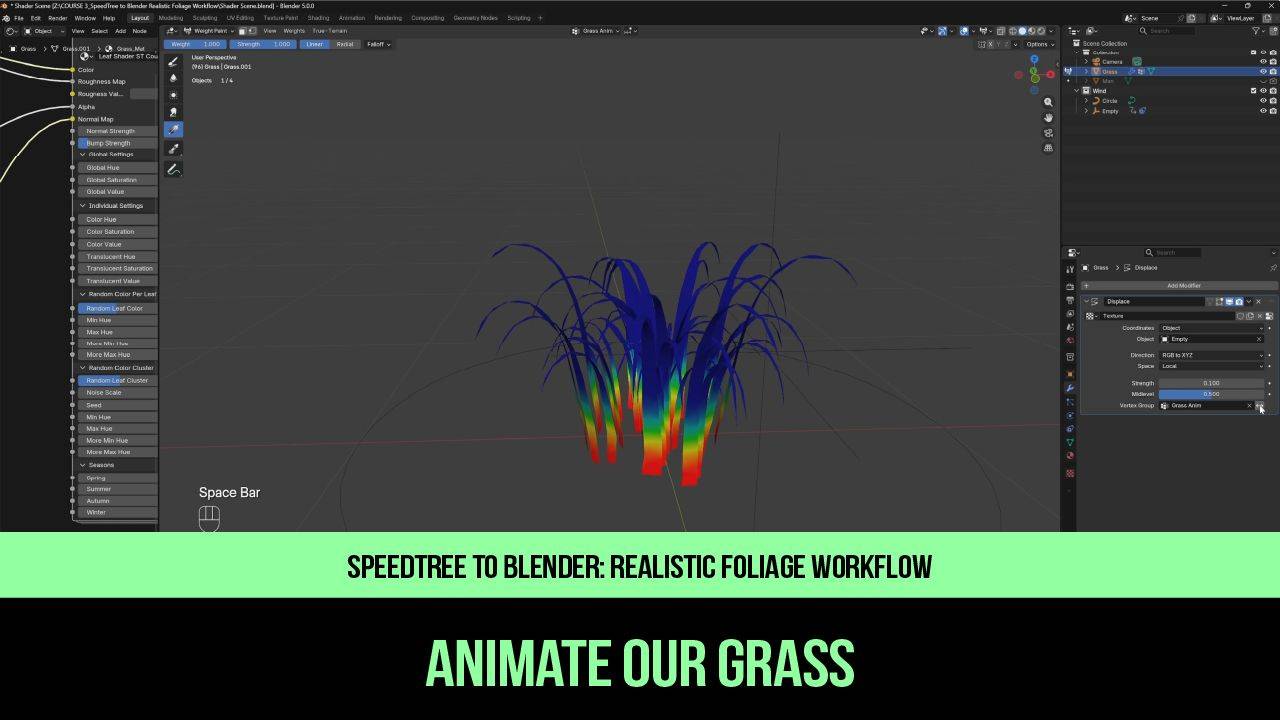Open the Tool properties tab icon
1280x720 pixels.
point(1070,270)
